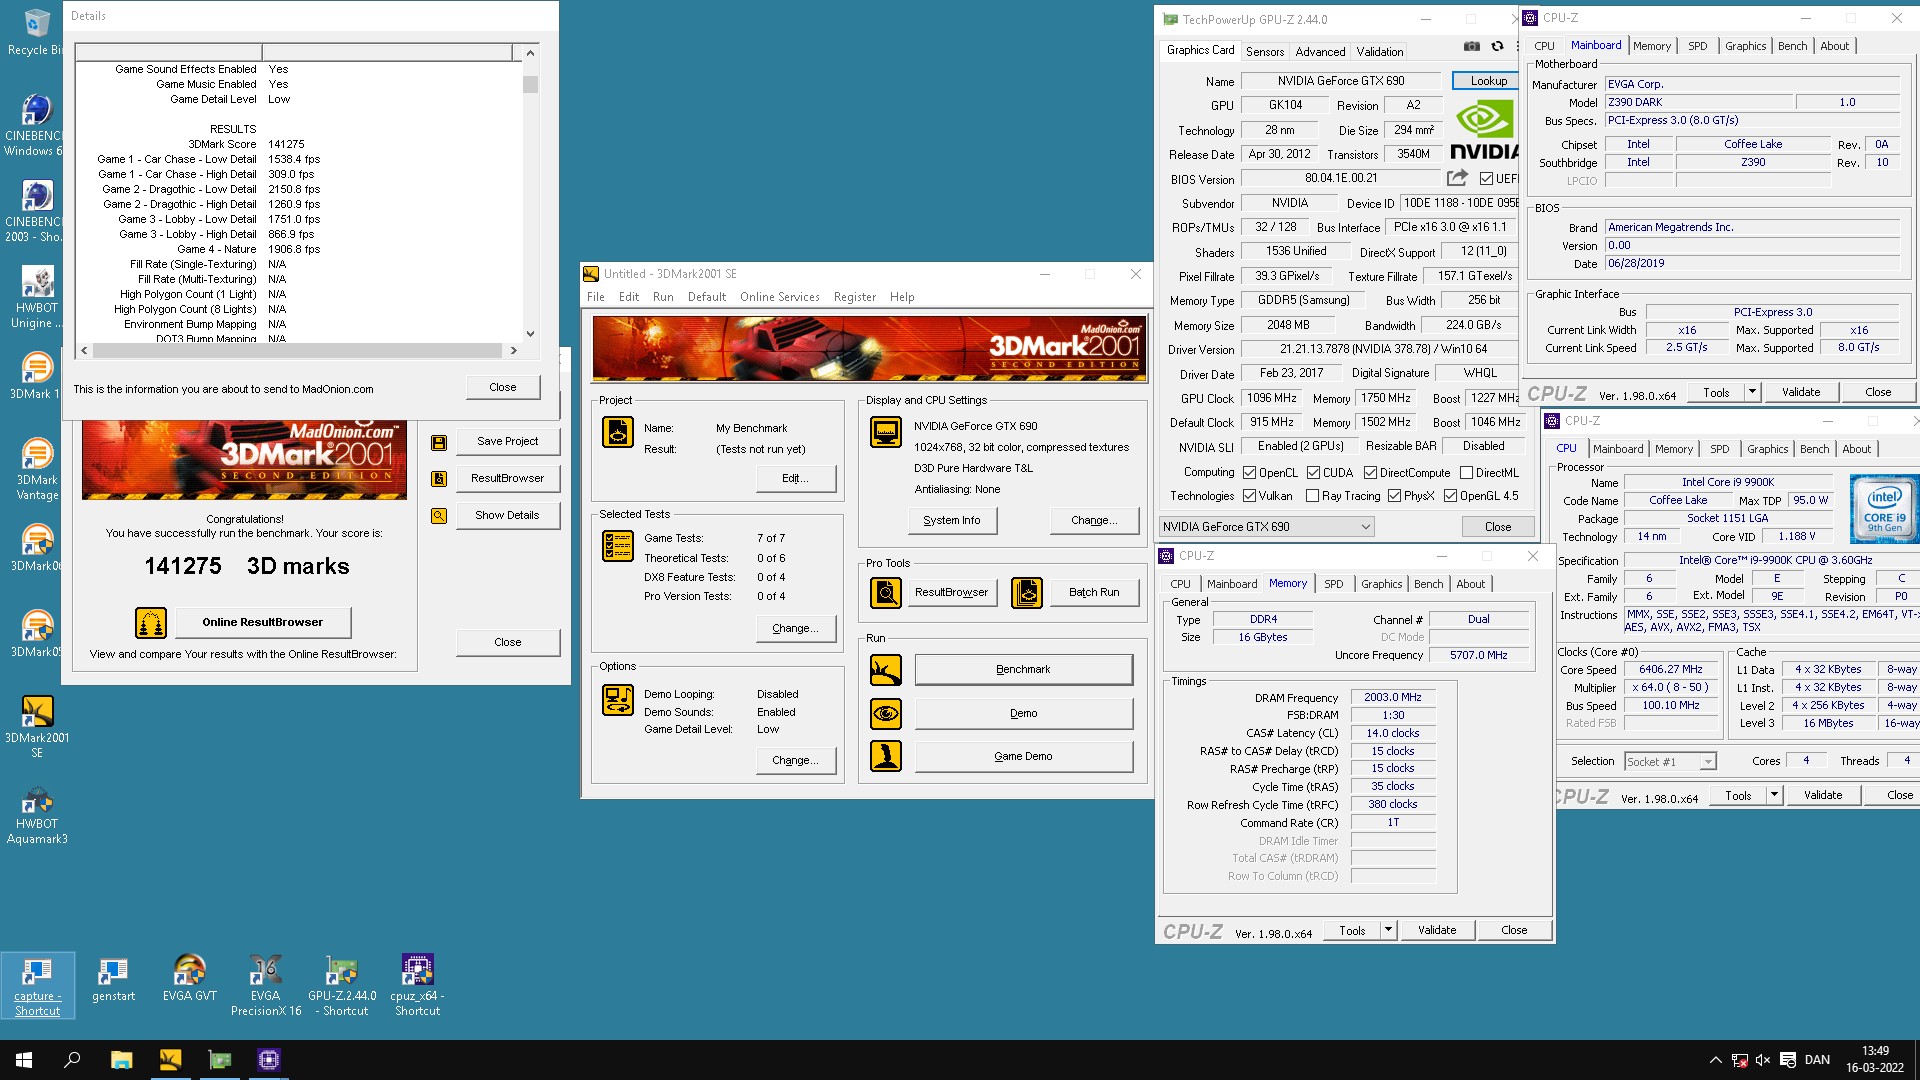Close the Details dialog with its Close button
The width and height of the screenshot is (1920, 1080).
(x=503, y=387)
